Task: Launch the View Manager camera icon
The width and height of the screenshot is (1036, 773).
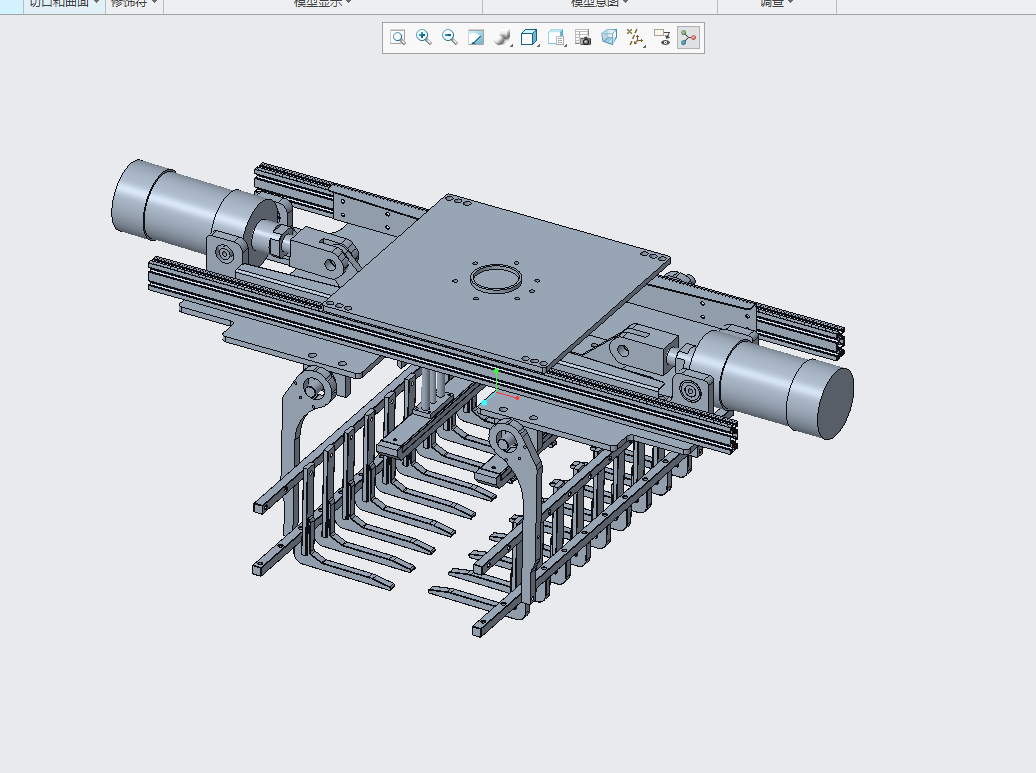Action: click(x=583, y=38)
